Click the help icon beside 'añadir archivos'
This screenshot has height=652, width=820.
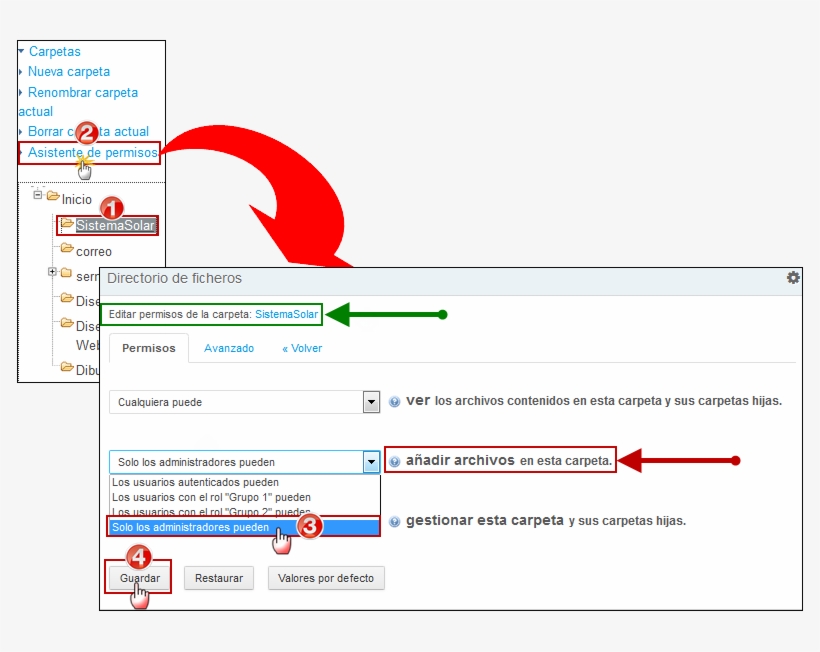(x=395, y=462)
